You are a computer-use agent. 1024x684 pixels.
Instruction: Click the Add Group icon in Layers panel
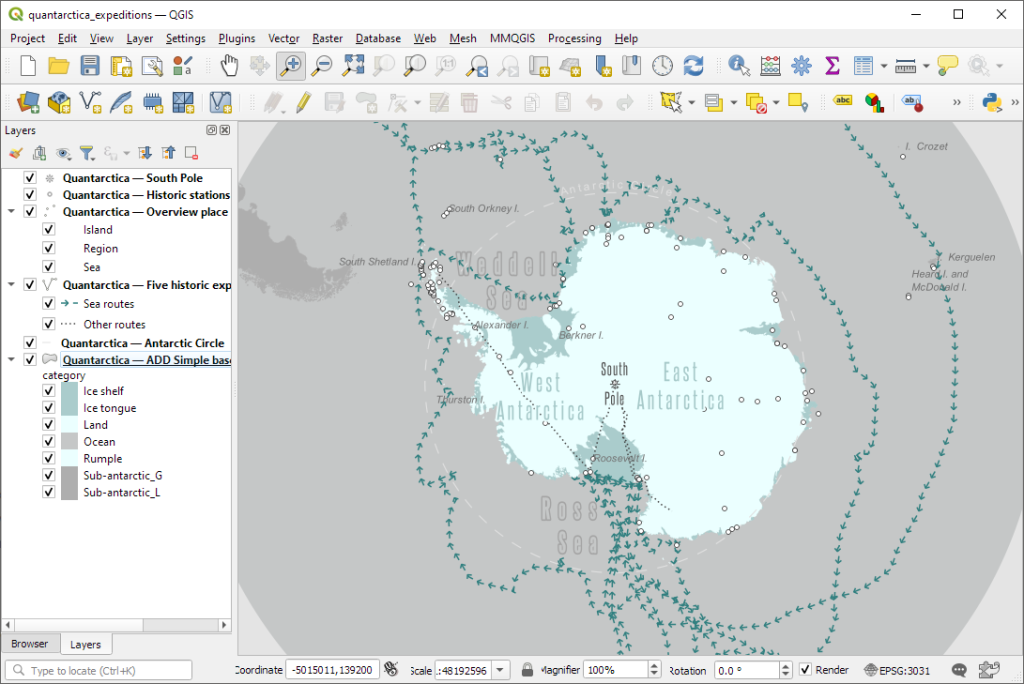(39, 153)
